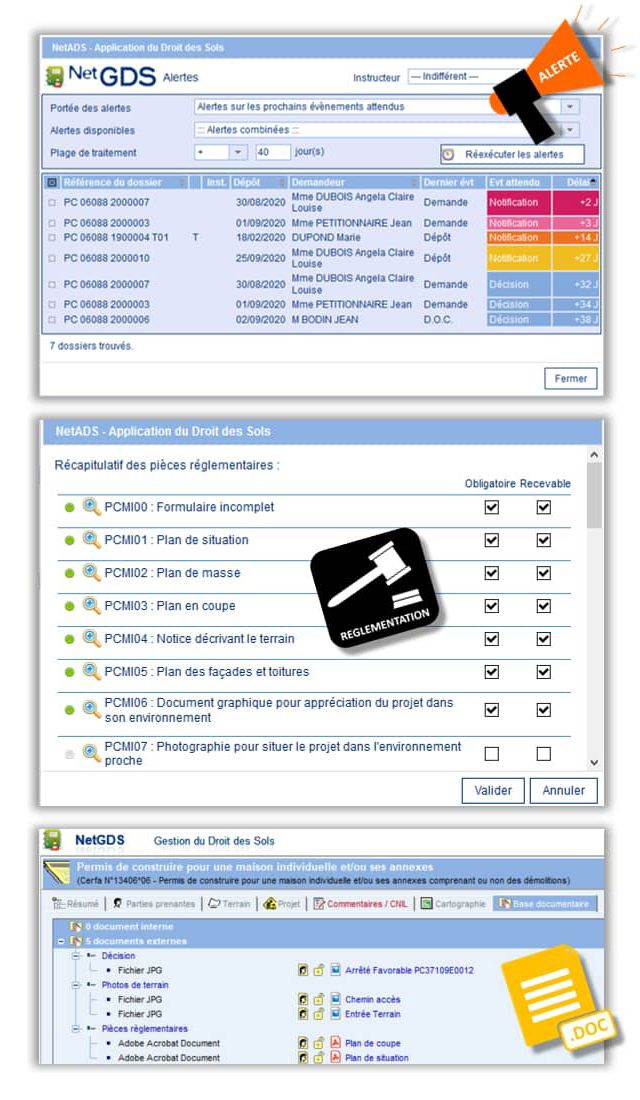Image resolution: width=640 pixels, height=1100 pixels.
Task: Click the image file icon beside Arrêté Favorable
Action: coord(335,970)
